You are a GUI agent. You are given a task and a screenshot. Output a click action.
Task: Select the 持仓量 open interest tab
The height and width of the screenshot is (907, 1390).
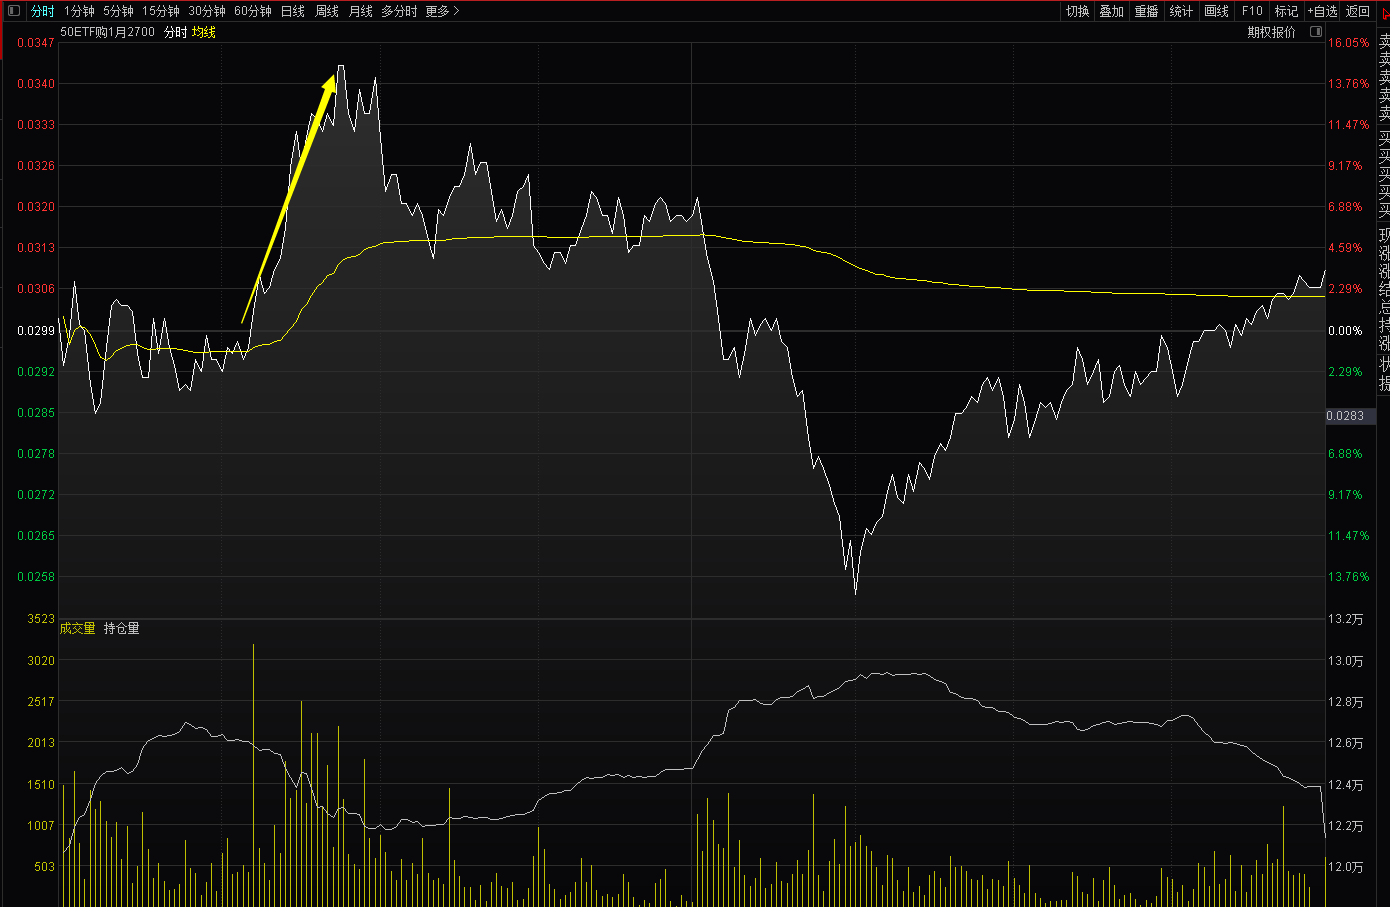[122, 628]
